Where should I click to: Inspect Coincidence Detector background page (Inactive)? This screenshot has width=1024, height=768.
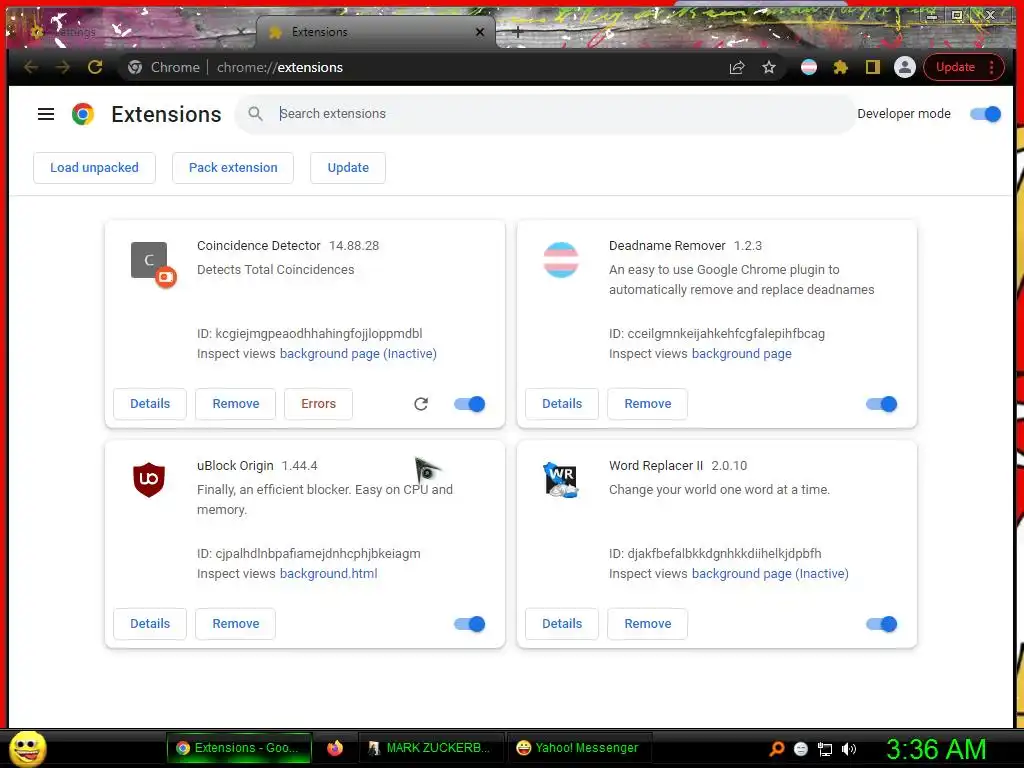pyautogui.click(x=358, y=354)
